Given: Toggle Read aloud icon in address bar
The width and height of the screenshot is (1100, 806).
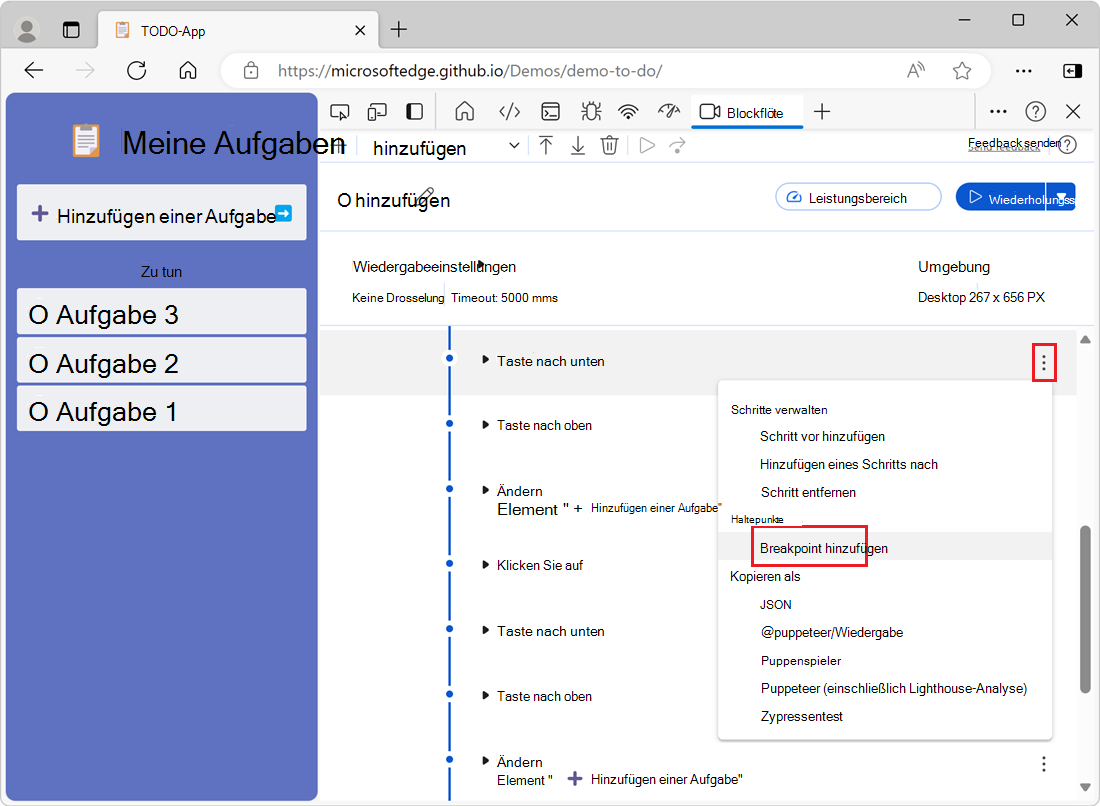Looking at the screenshot, I should tap(916, 70).
